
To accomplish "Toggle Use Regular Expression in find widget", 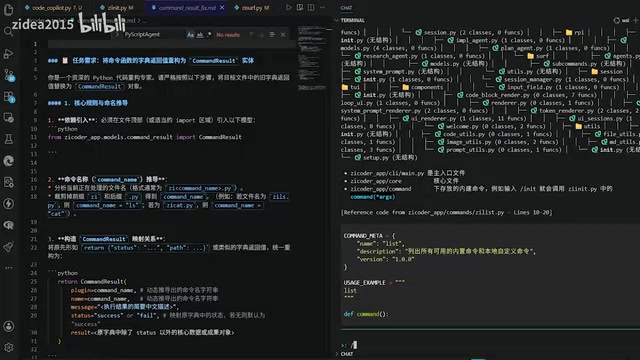I will coord(209,35).
